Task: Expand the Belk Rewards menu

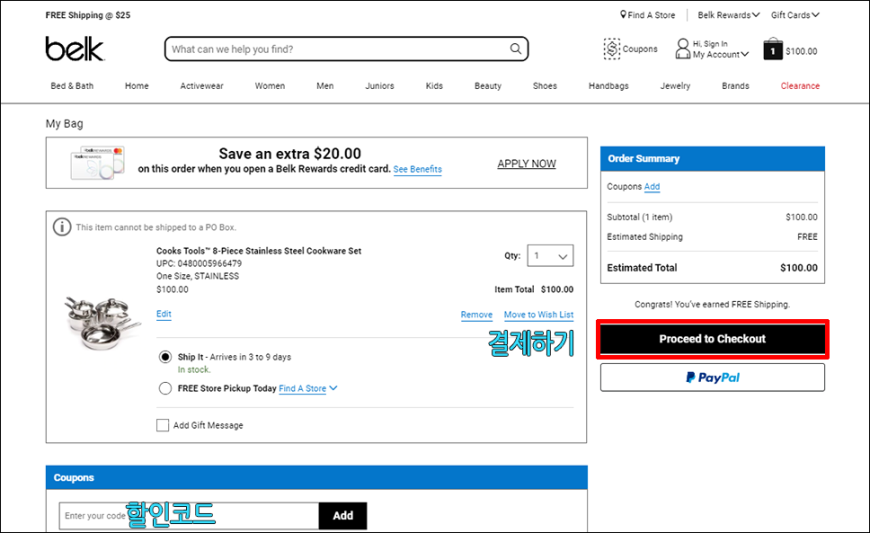Action: pos(729,15)
